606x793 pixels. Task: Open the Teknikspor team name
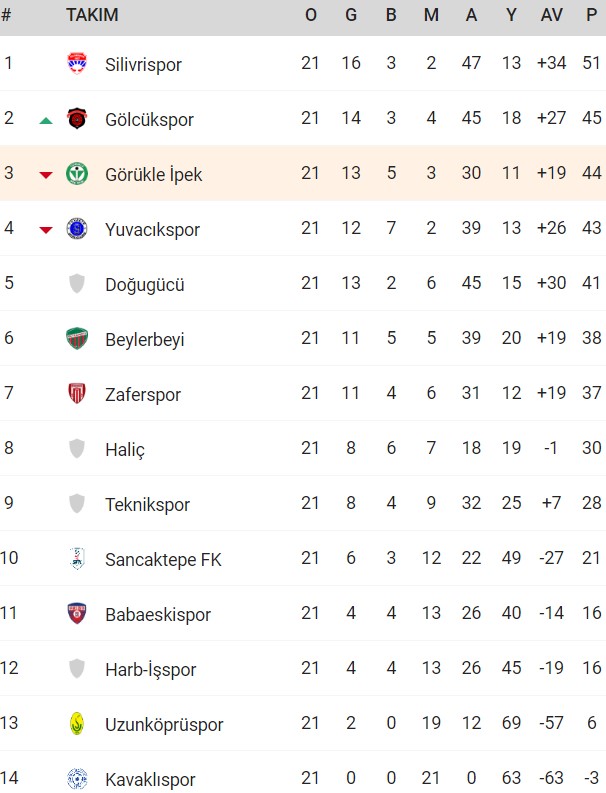[147, 505]
